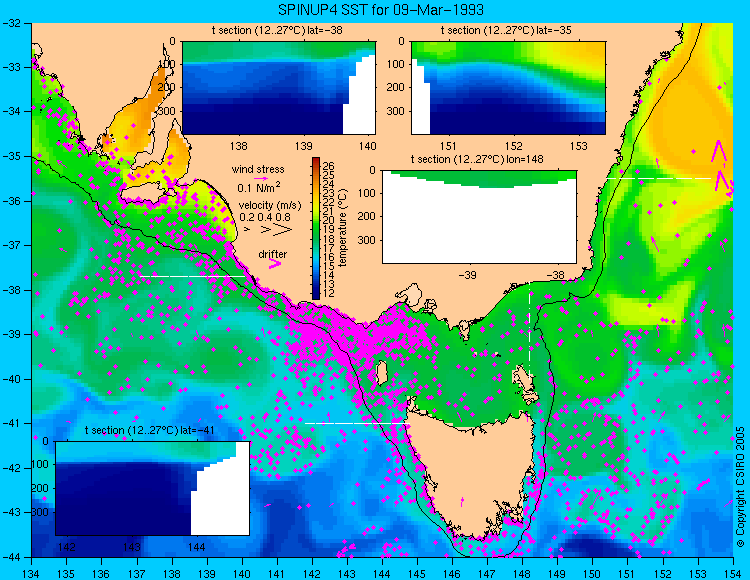Viewport: 750px width, 580px height.
Task: Click the 't section (12..27°C) lat=-38' heading
Action: click(x=277, y=31)
